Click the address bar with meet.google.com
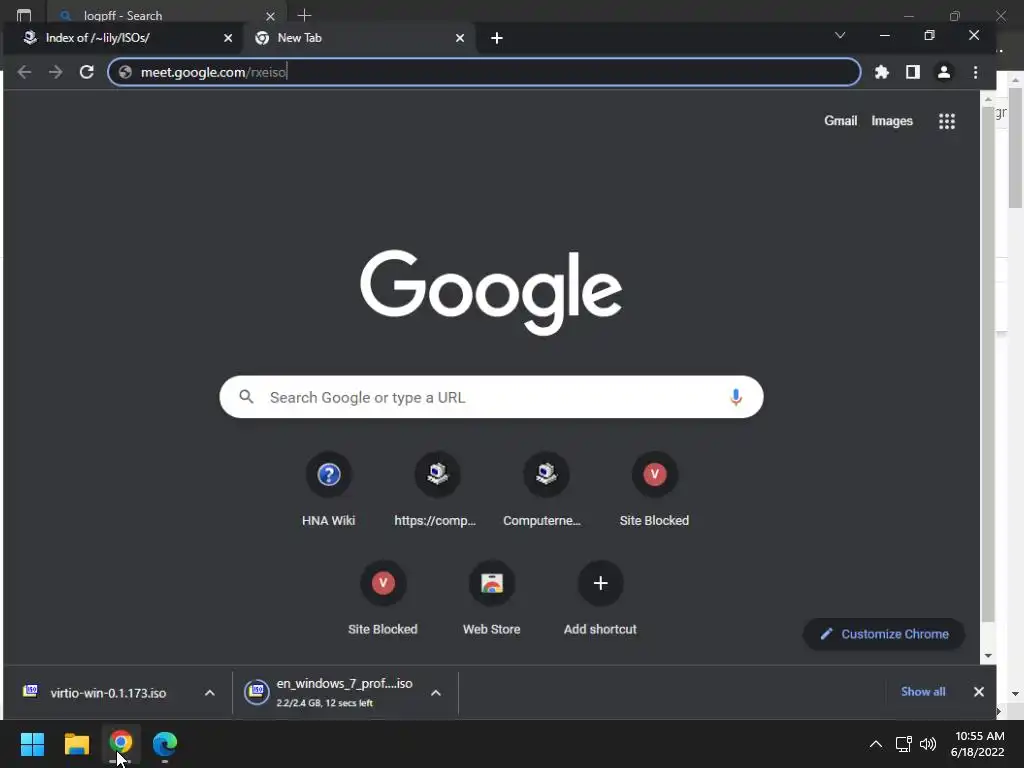Image resolution: width=1024 pixels, height=768 pixels. point(485,72)
